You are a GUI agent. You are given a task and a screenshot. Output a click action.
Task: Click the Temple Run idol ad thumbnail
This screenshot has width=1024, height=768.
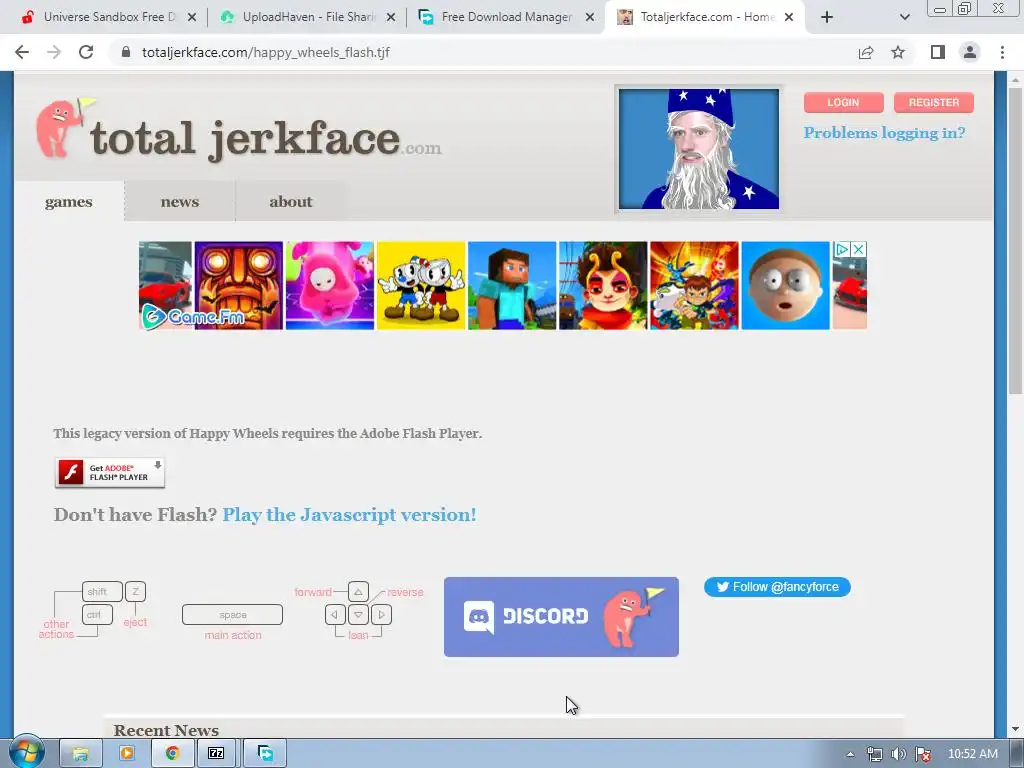pyautogui.click(x=239, y=285)
